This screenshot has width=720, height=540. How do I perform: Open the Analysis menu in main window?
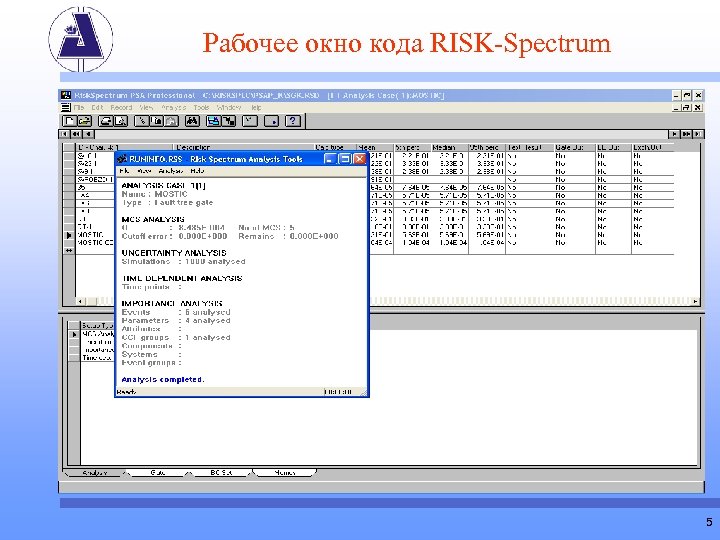[x=174, y=107]
